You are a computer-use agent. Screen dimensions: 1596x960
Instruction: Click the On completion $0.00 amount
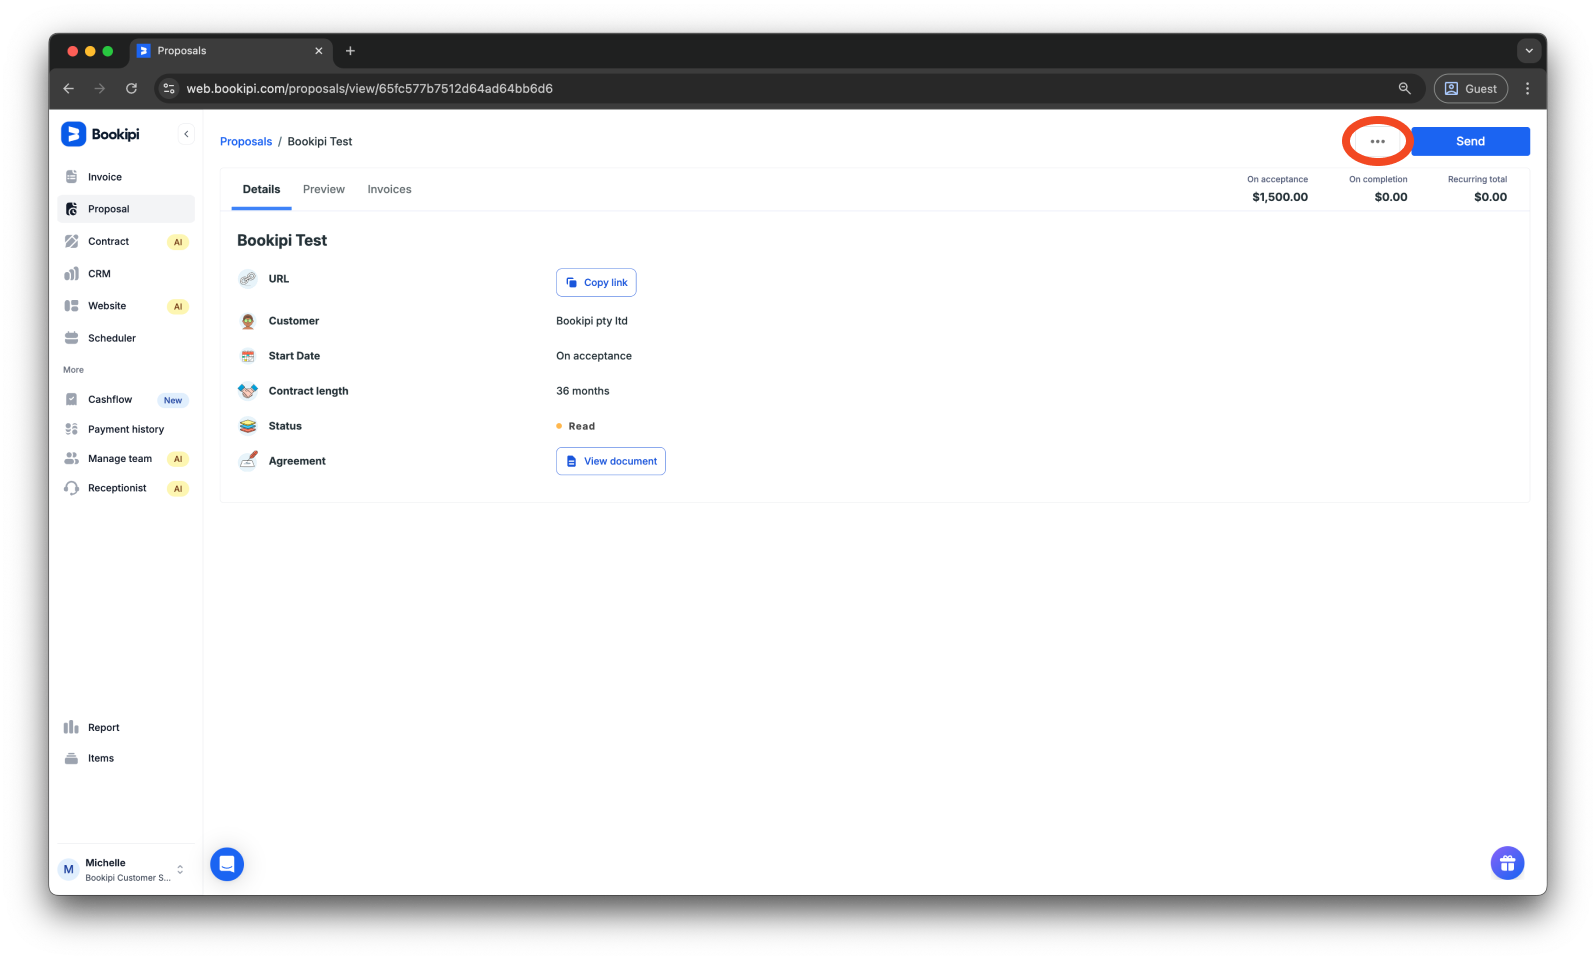[1390, 197]
